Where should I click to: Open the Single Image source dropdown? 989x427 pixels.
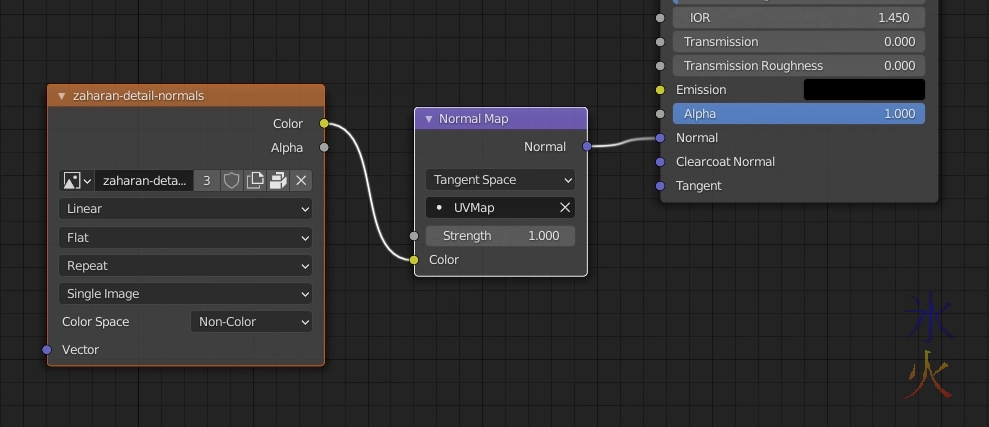[185, 294]
